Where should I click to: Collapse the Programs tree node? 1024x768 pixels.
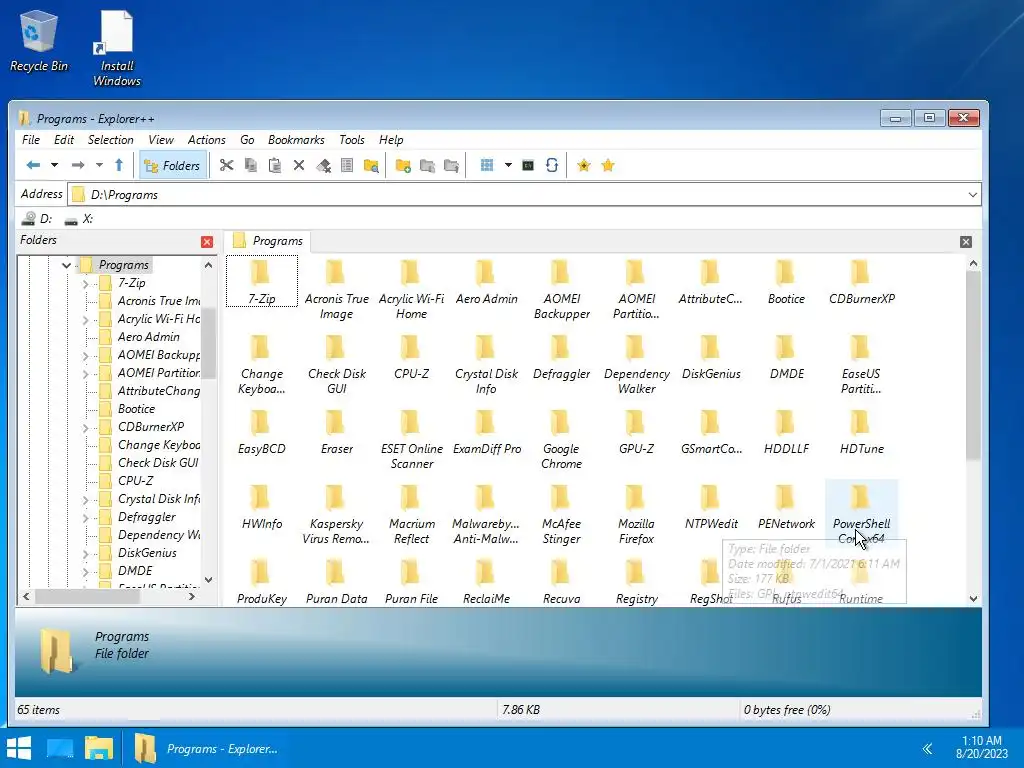click(x=66, y=265)
